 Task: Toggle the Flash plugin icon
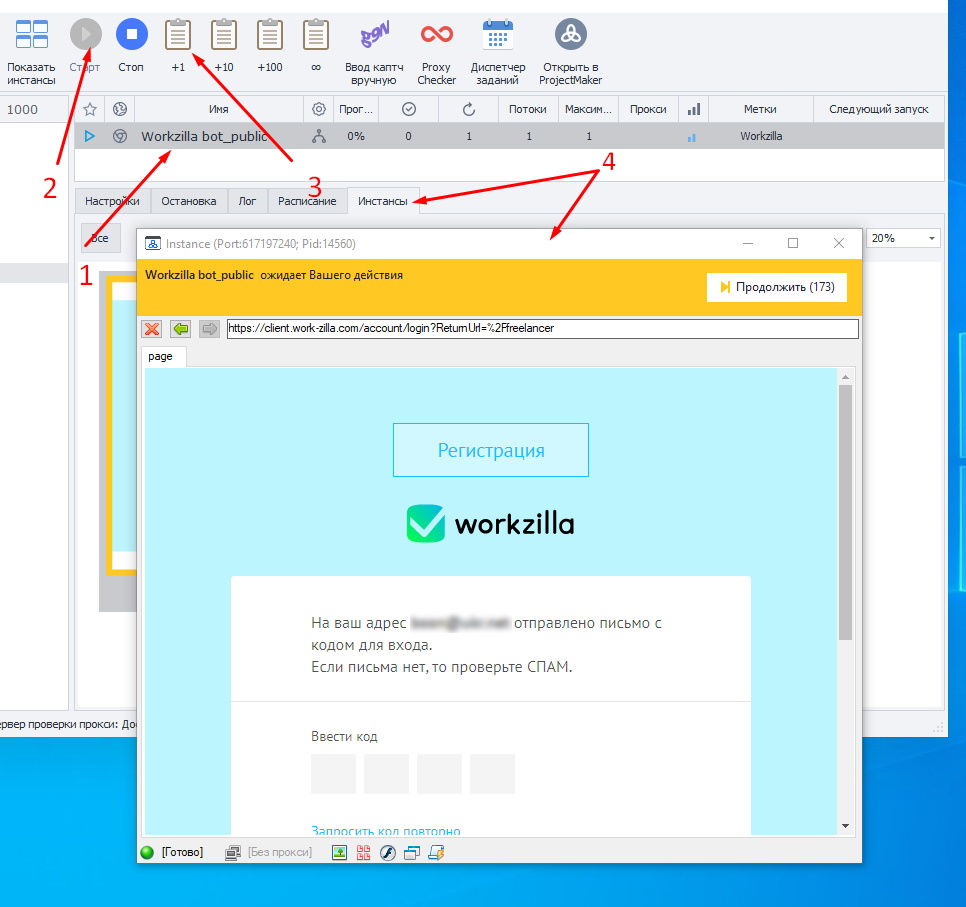[x=388, y=852]
